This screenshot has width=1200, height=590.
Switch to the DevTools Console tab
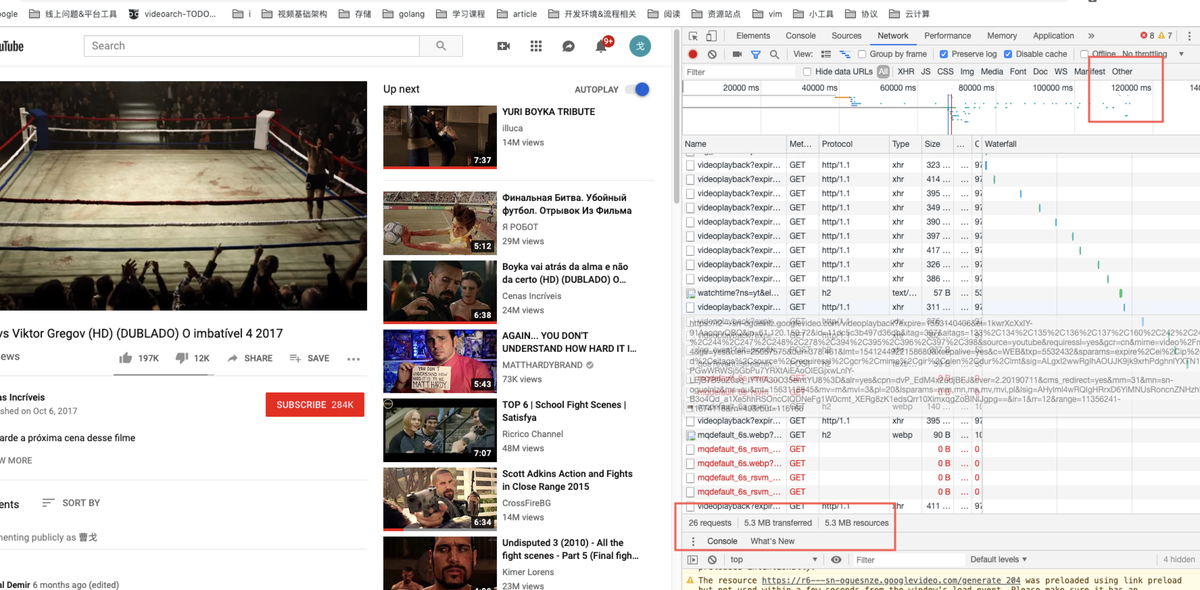point(801,35)
